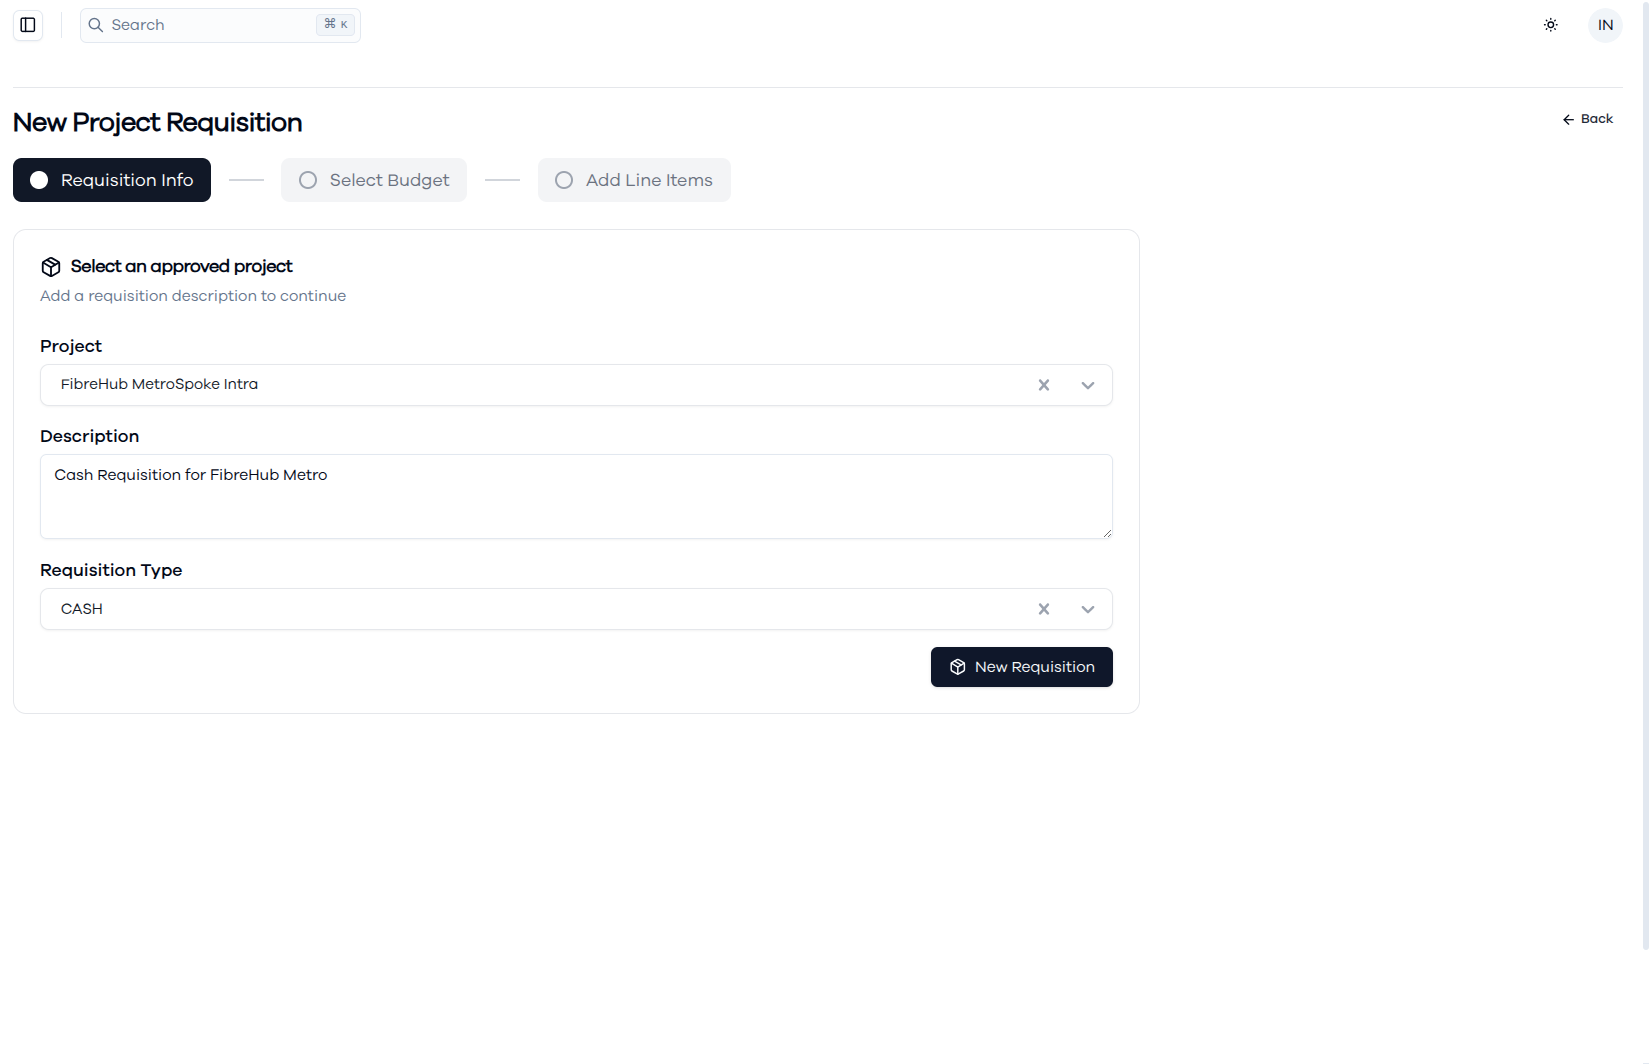This screenshot has height=1064, width=1649.
Task: Switch theme with the sun icon
Action: (x=1551, y=25)
